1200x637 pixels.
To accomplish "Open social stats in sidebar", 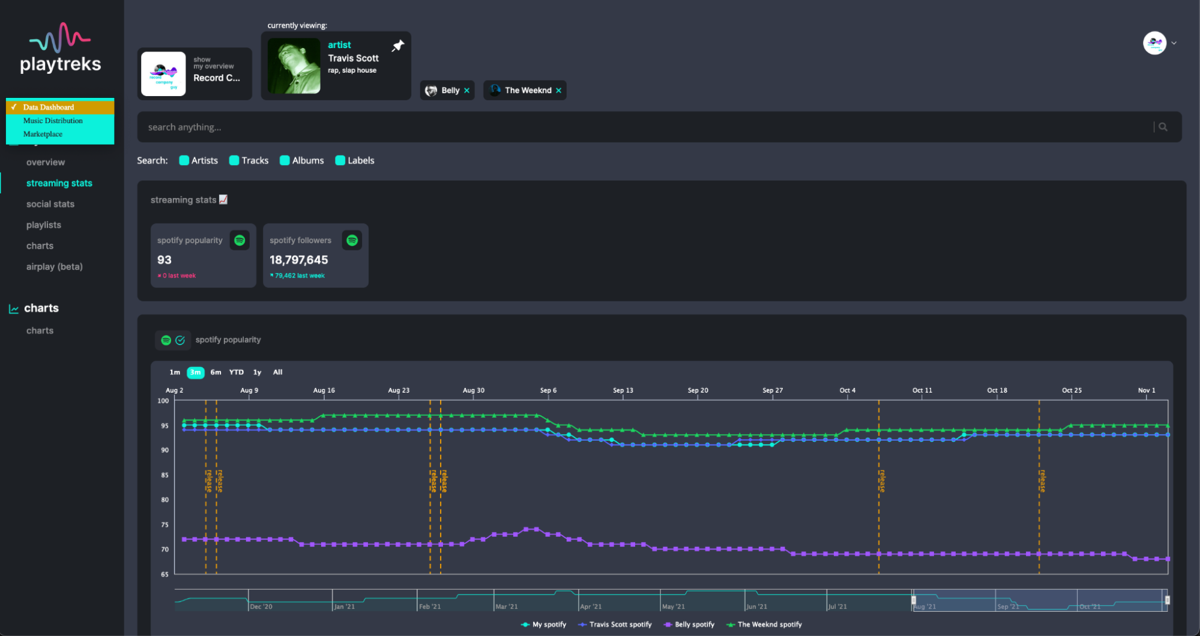I will point(50,204).
